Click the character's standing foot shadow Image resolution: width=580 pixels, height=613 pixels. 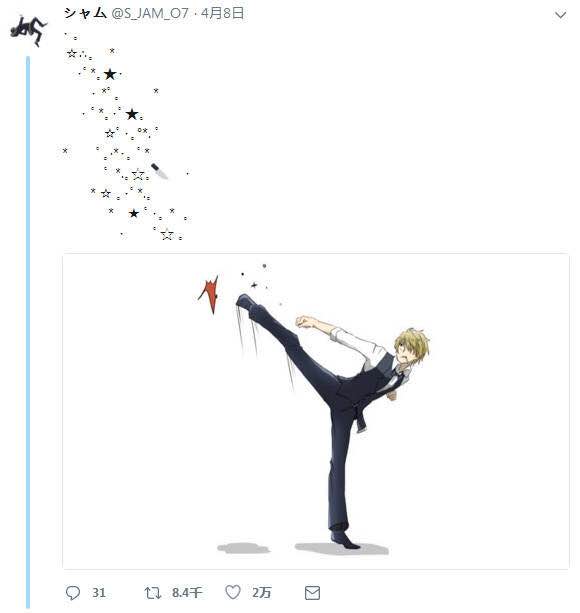tap(342, 548)
